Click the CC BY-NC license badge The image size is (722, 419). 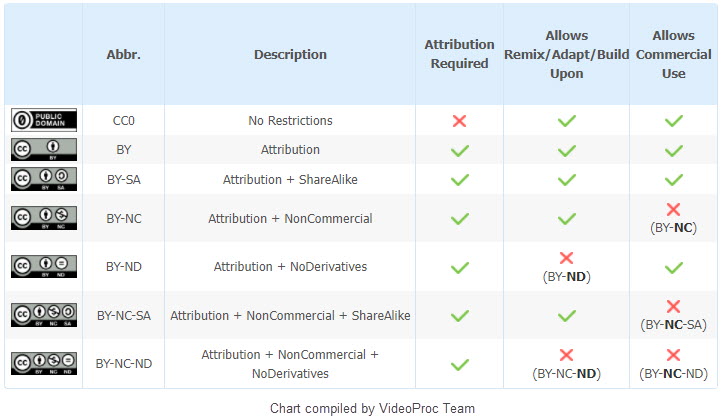click(44, 218)
